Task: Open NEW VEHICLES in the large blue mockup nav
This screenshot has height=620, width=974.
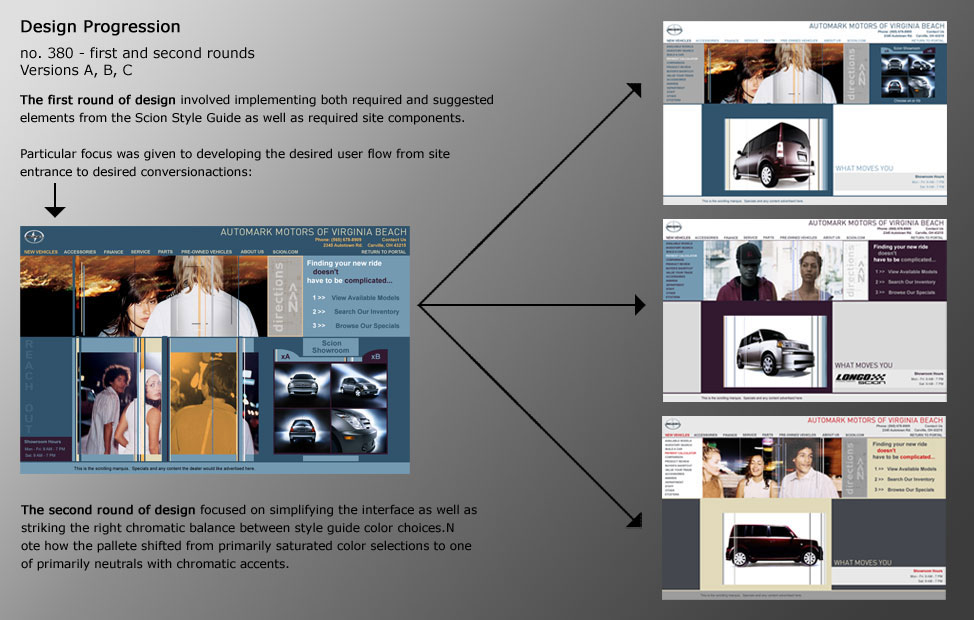Action: click(x=41, y=252)
